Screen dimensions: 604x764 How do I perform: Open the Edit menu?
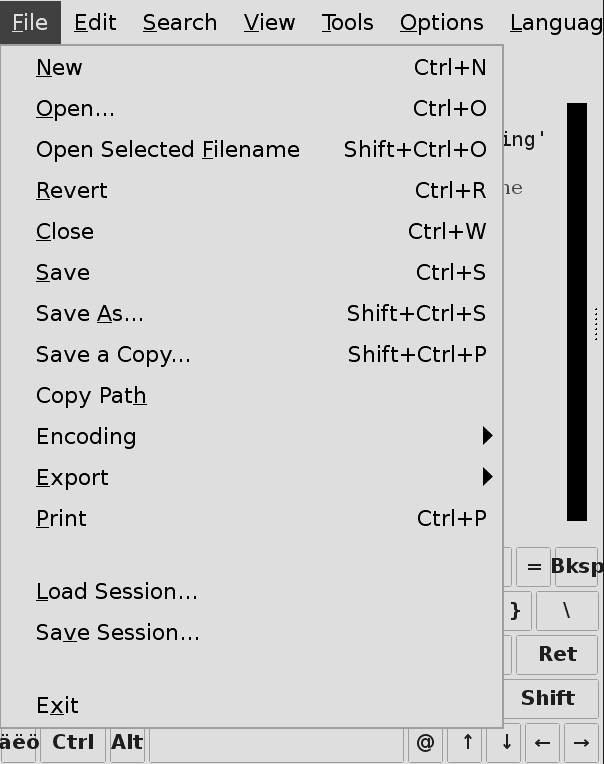(x=95, y=22)
